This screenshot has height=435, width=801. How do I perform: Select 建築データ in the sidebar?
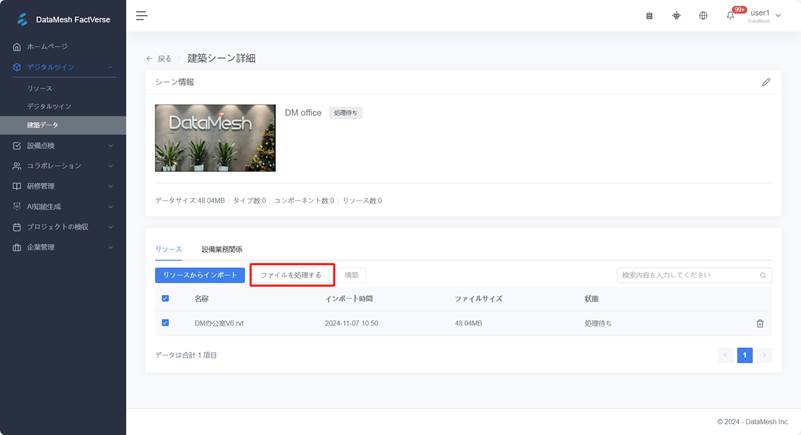63,125
